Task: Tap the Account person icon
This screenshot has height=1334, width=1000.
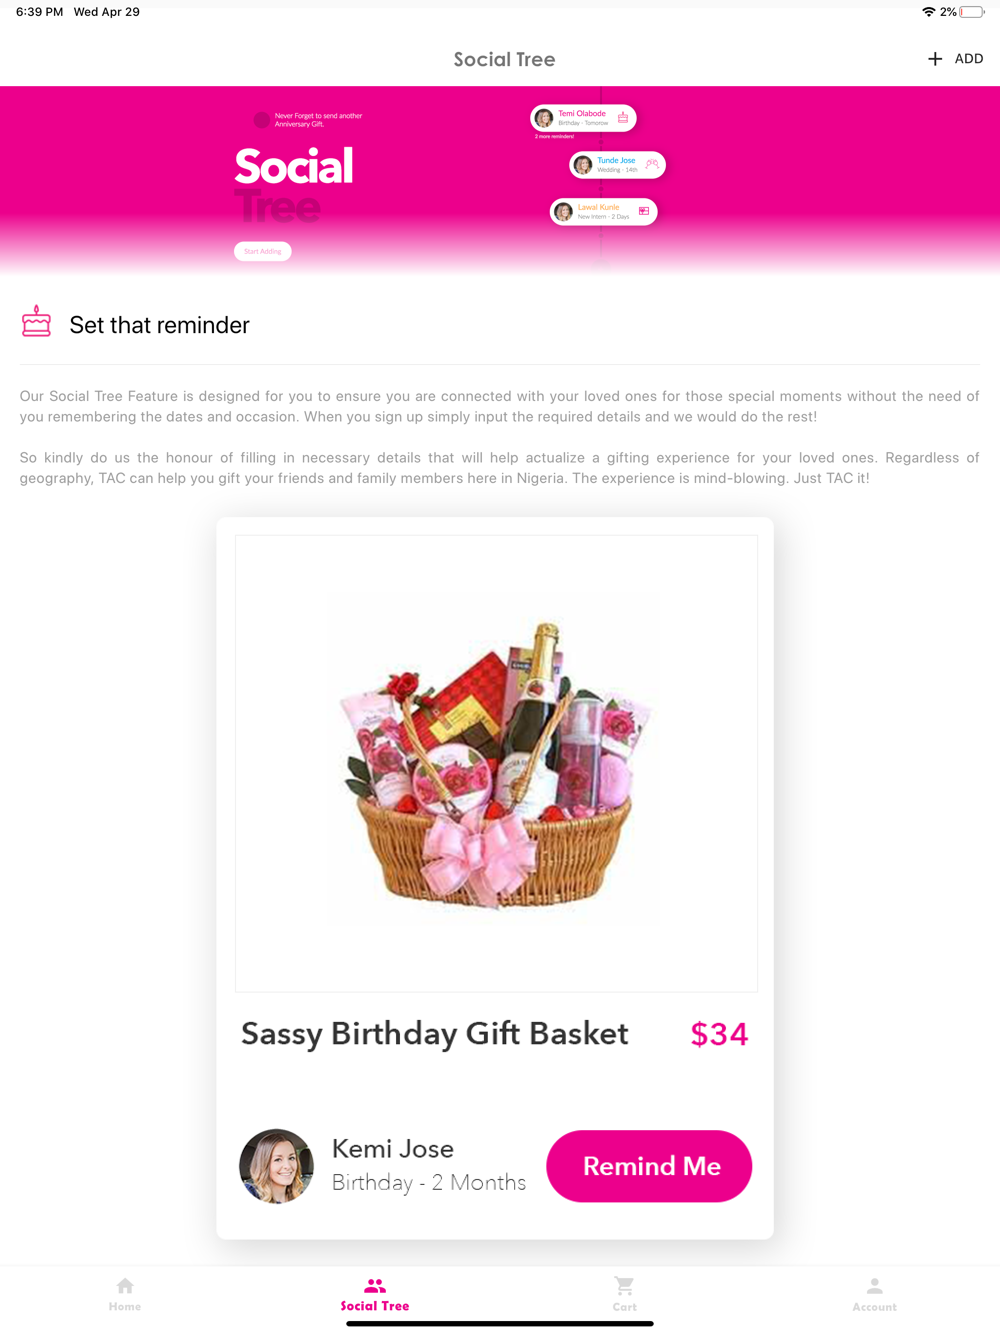Action: point(875,1286)
